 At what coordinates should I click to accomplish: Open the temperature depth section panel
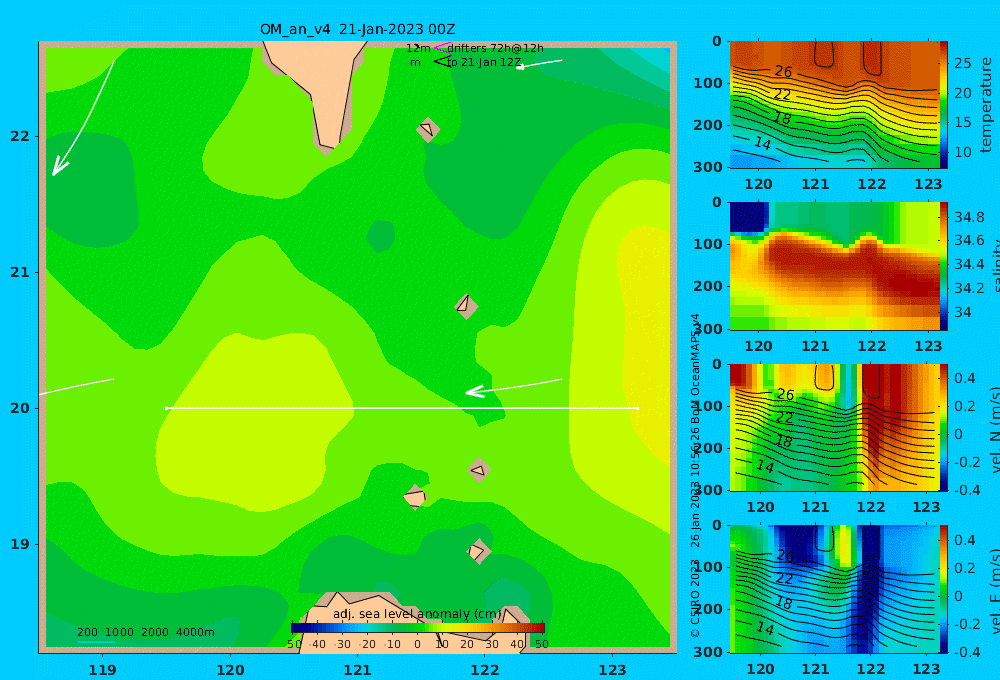point(834,105)
